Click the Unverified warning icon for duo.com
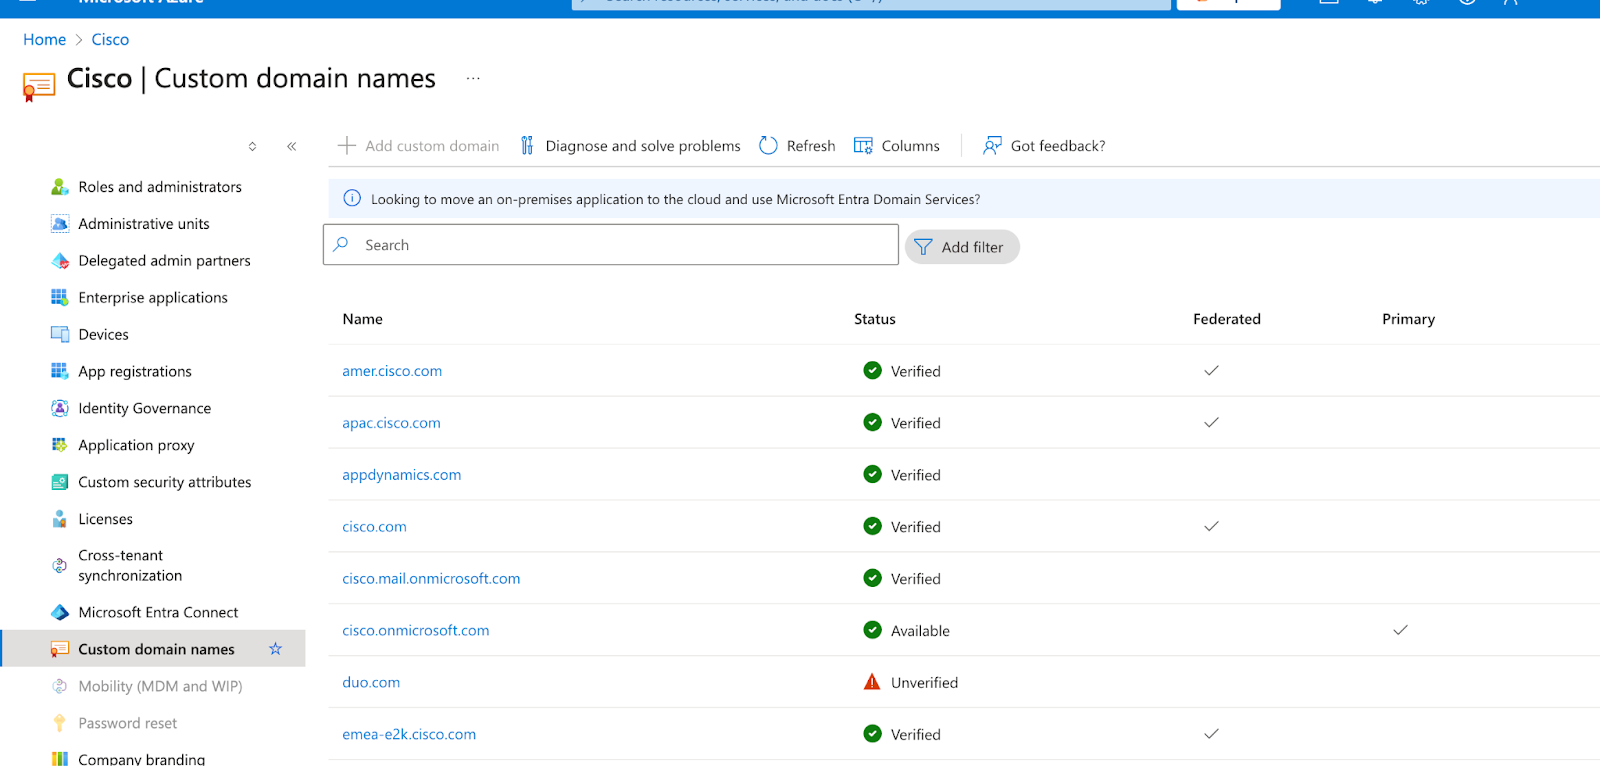 click(x=872, y=682)
